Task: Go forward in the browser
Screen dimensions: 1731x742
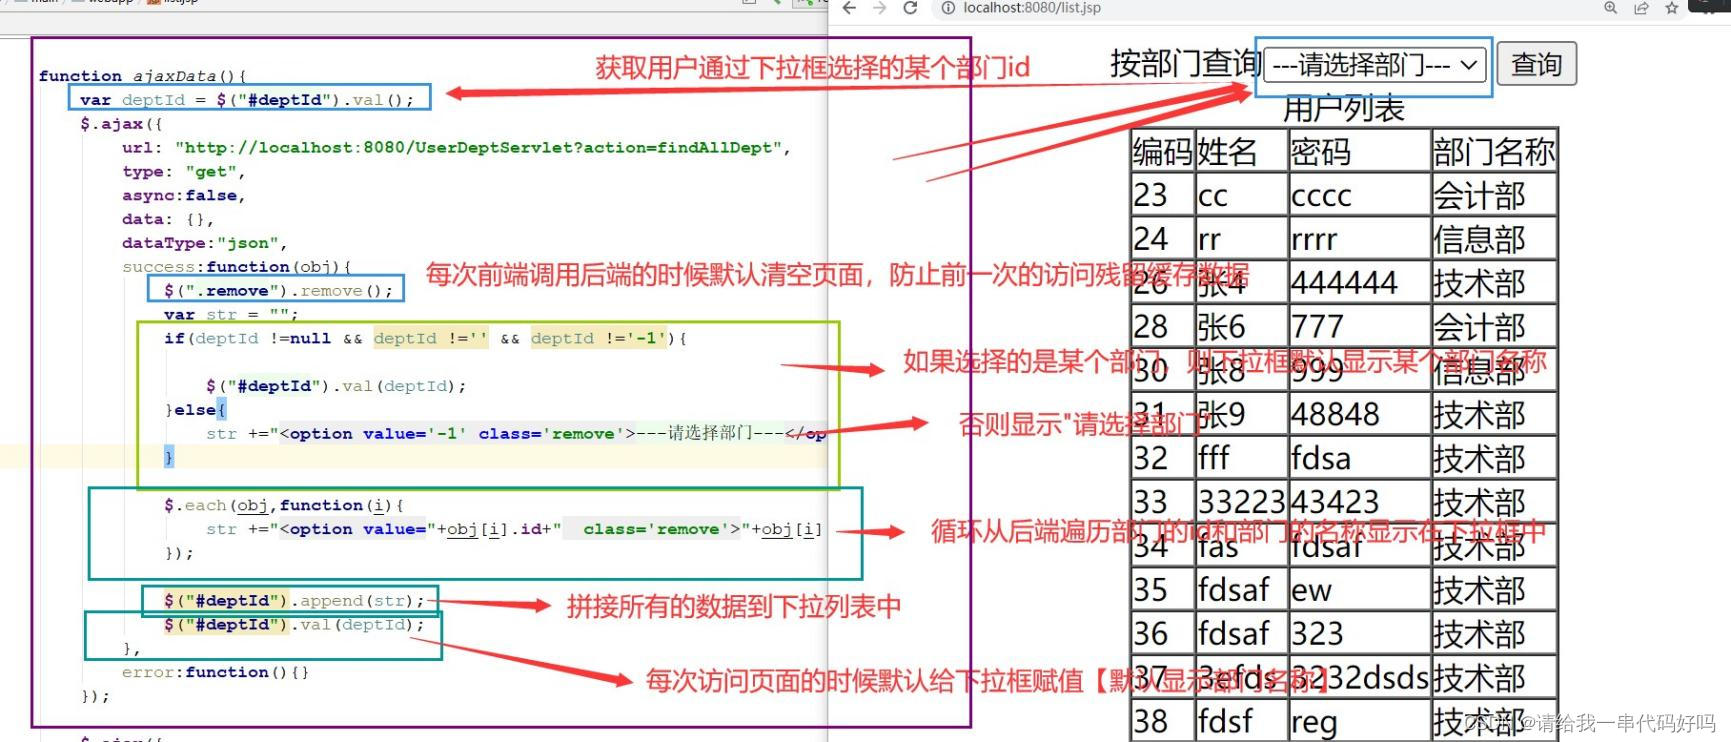Action: coord(879,8)
